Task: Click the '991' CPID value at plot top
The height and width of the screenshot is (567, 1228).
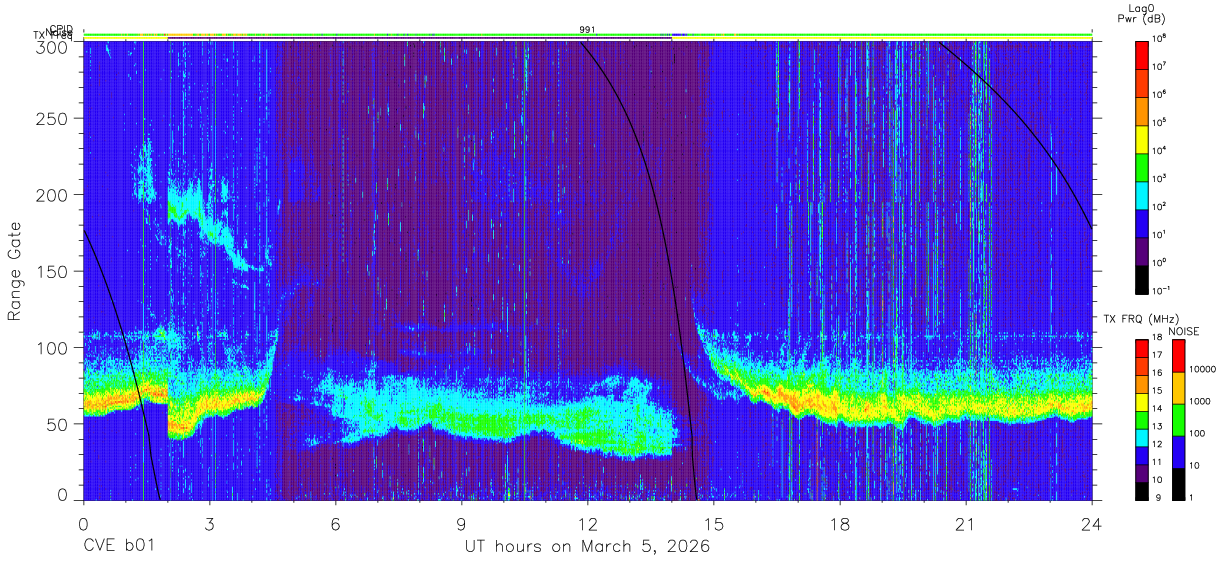Action: [587, 30]
